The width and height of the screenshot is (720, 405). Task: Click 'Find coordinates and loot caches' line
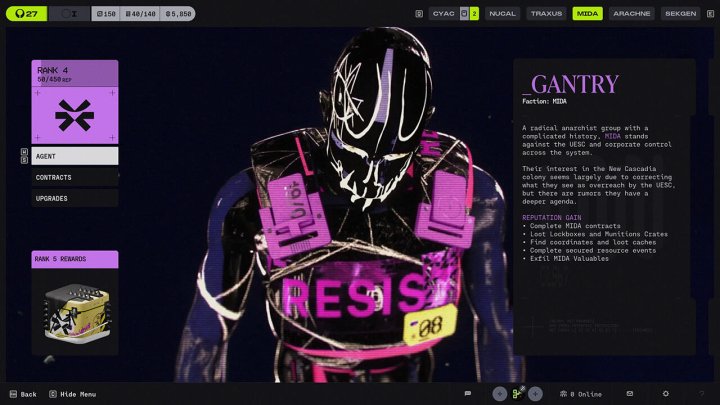(589, 242)
